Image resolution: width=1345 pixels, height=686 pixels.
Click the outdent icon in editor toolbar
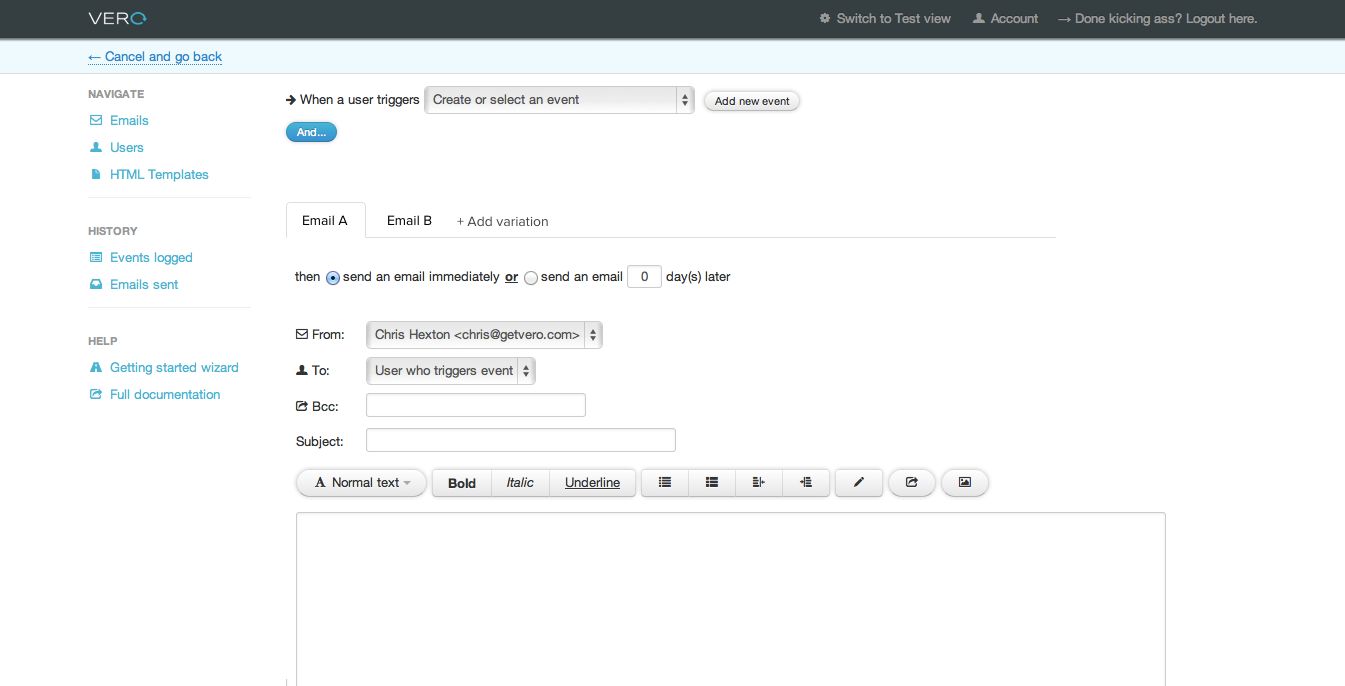point(759,483)
